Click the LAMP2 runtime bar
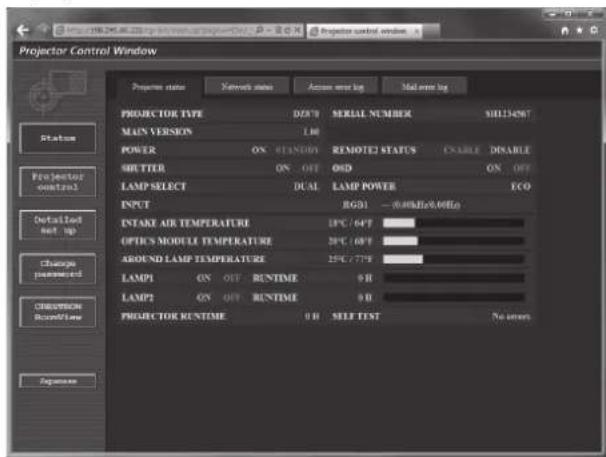The width and height of the screenshot is (606, 457). (x=453, y=297)
